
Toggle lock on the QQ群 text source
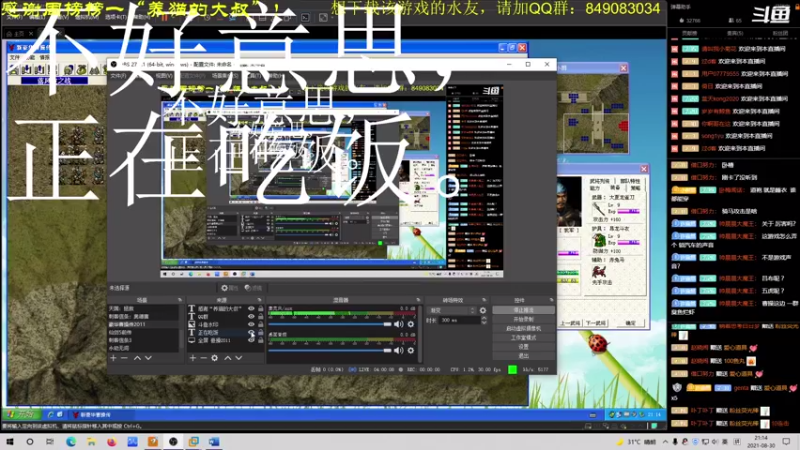click(x=260, y=316)
